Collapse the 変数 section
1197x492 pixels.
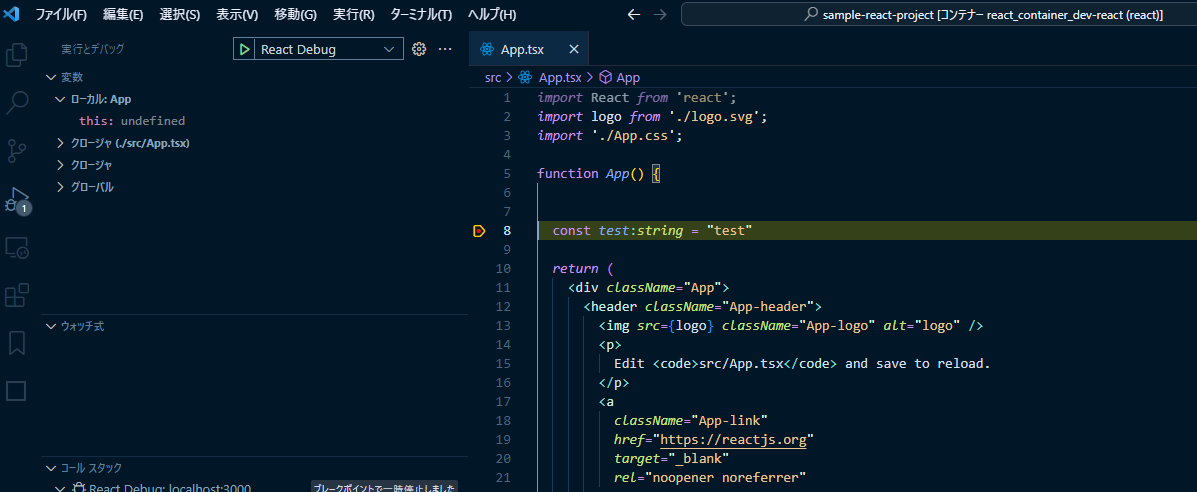pos(51,77)
